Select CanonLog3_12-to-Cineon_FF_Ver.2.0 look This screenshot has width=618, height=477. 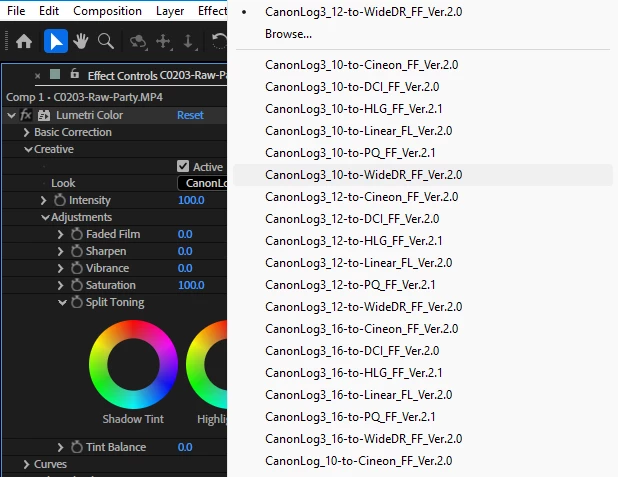423,197
